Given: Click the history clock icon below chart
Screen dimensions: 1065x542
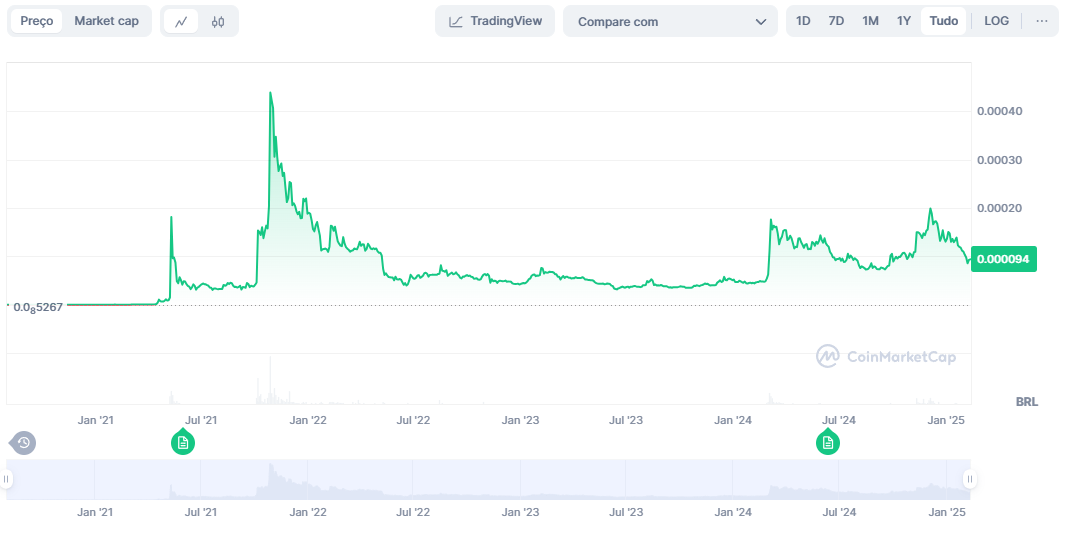Looking at the screenshot, I should (23, 442).
